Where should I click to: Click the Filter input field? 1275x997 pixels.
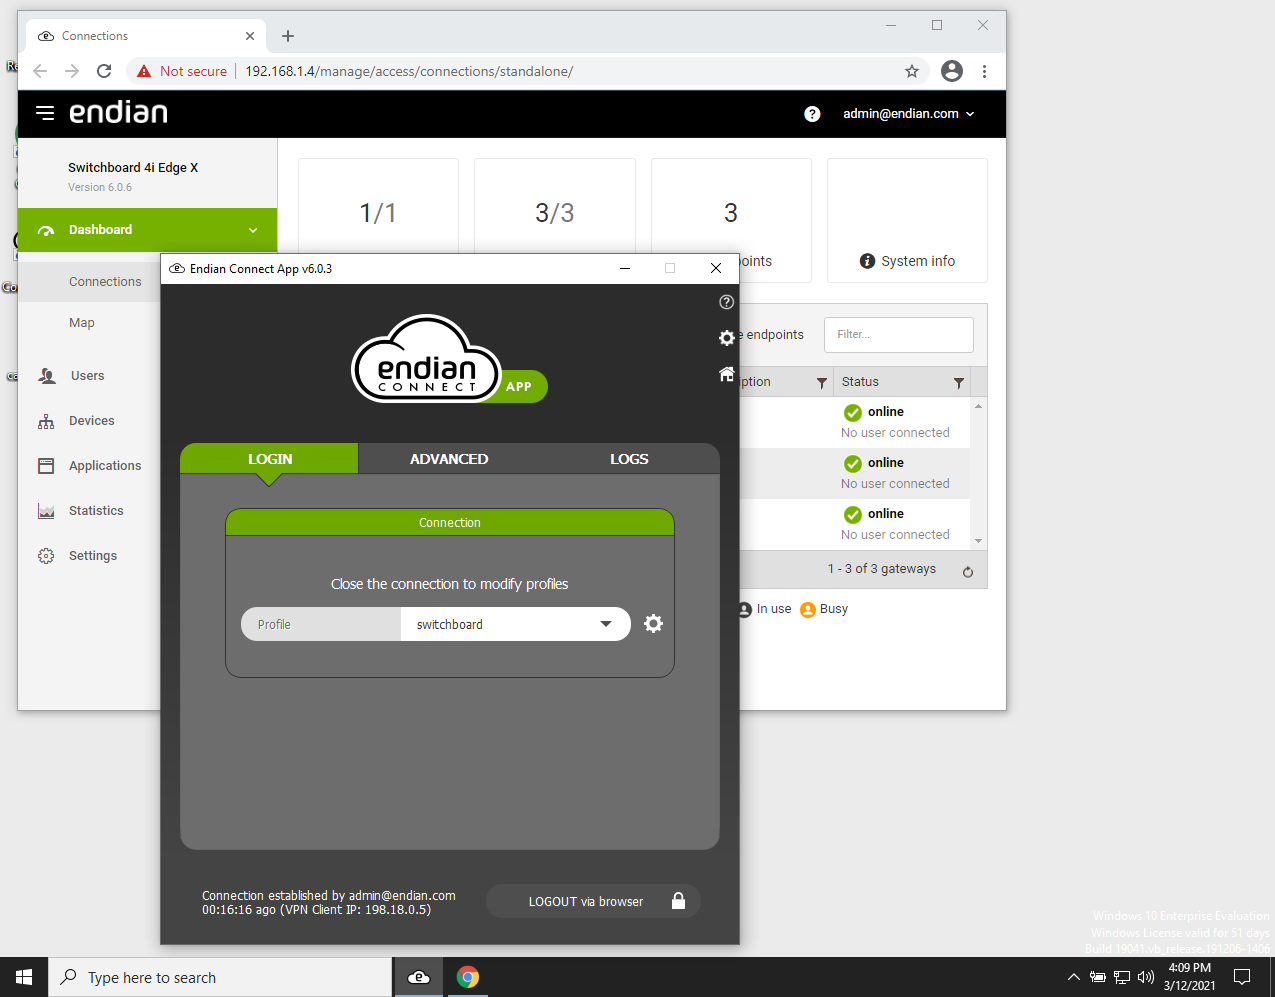coord(898,335)
